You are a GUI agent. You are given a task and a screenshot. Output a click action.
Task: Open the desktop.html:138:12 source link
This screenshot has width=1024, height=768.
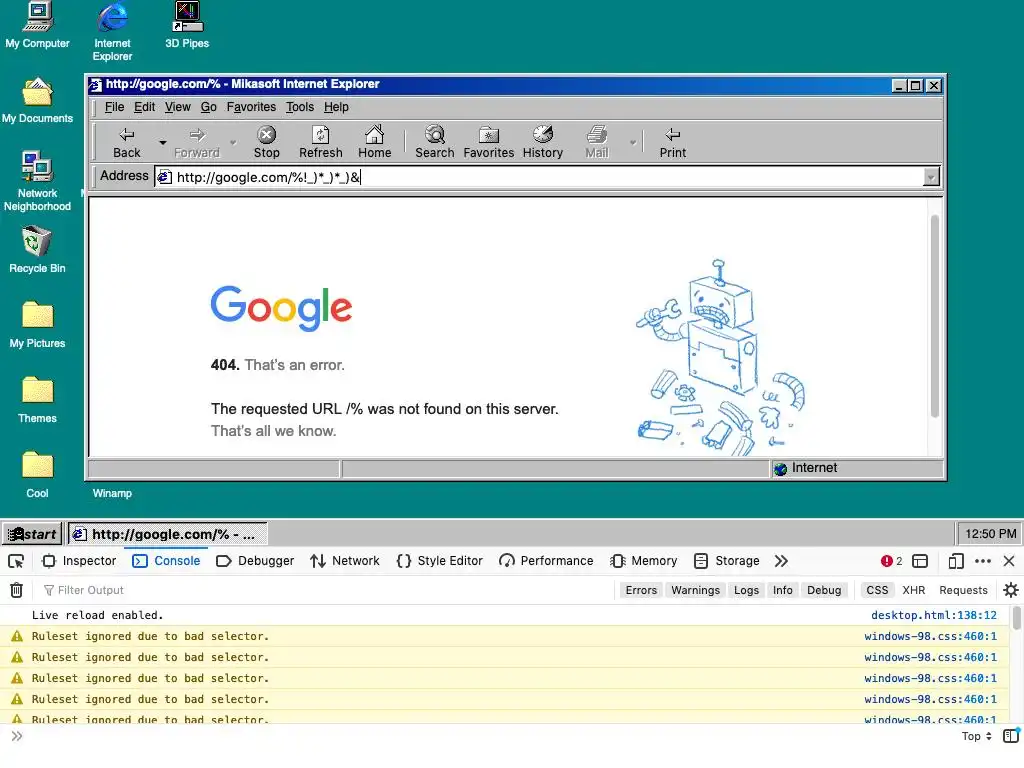(934, 615)
